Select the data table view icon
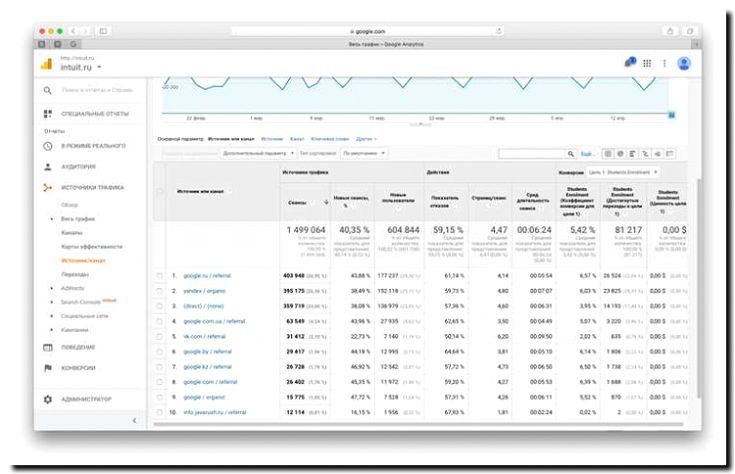Screen dimensions: 735x474 tap(606, 153)
